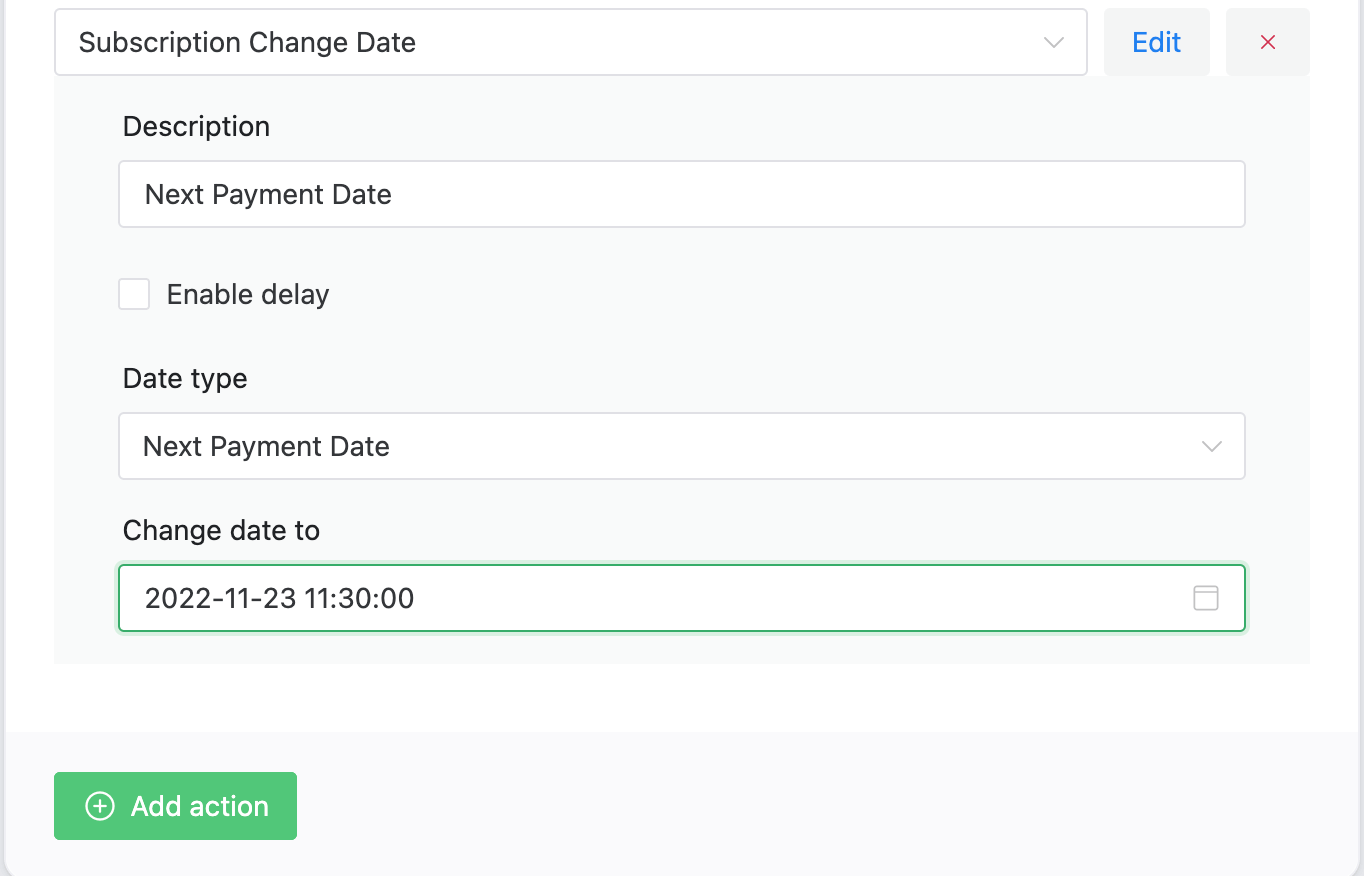Click the Edit button
Viewport: 1364px width, 876px height.
(x=1157, y=42)
